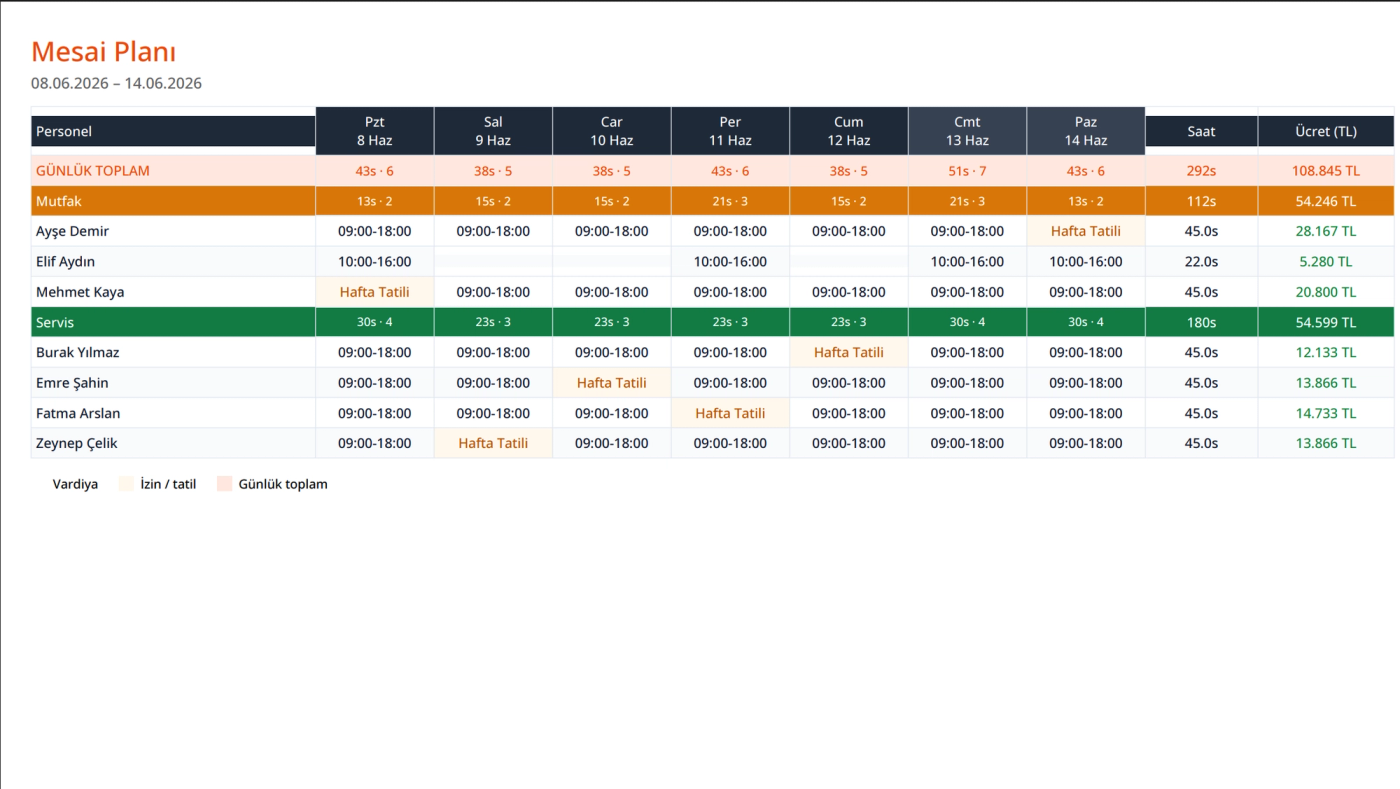Screen dimensions: 1400x789
Task: Click the Saat column header
Action: pos(1201,131)
